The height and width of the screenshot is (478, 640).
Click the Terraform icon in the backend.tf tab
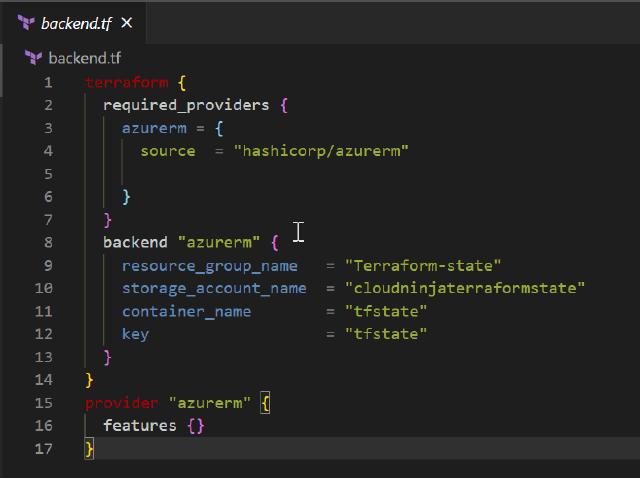(24, 22)
